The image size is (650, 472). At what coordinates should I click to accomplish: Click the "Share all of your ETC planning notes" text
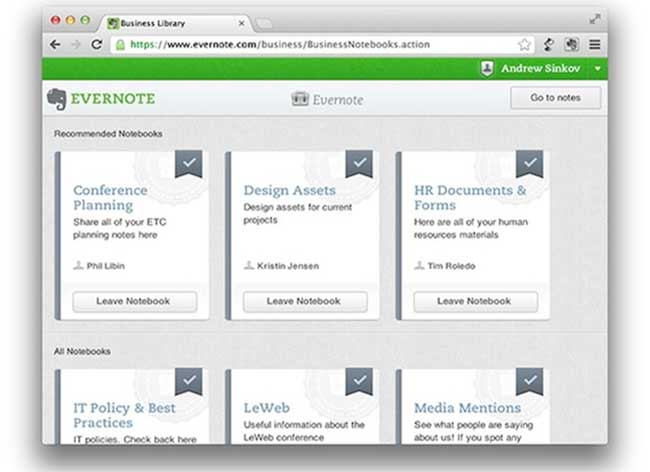[119, 228]
